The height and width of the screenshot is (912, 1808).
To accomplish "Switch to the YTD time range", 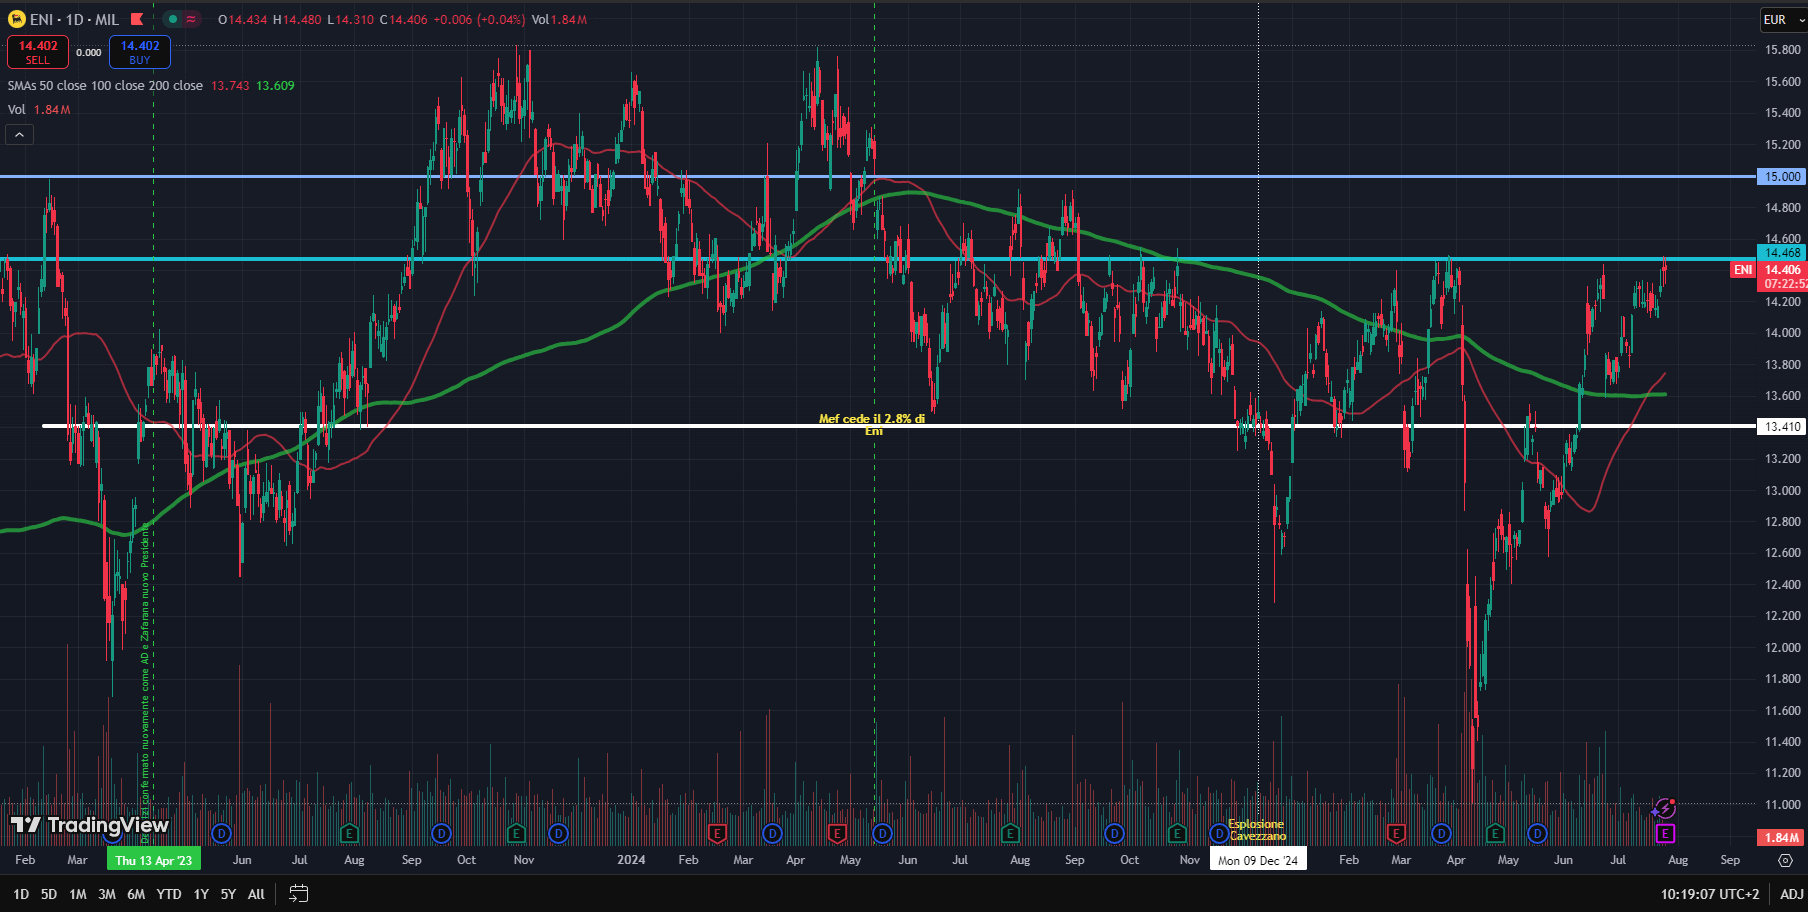I will pyautogui.click(x=169, y=894).
